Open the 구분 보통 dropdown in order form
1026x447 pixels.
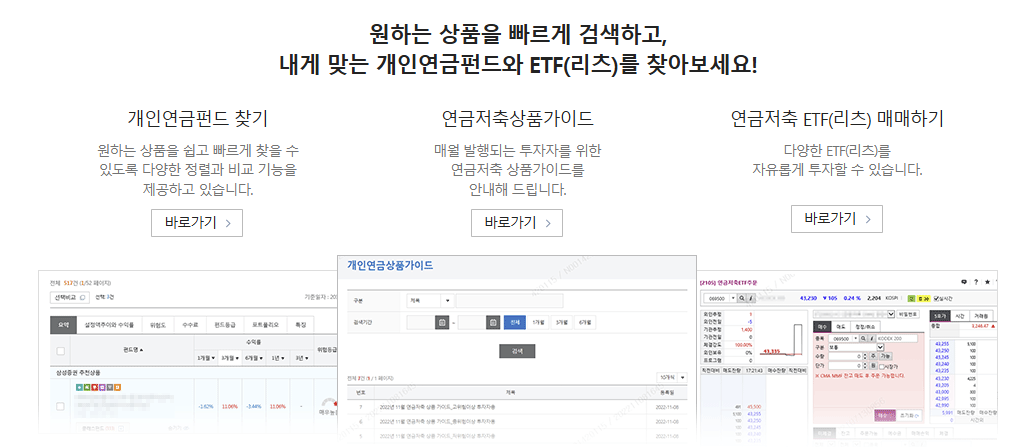pos(857,348)
